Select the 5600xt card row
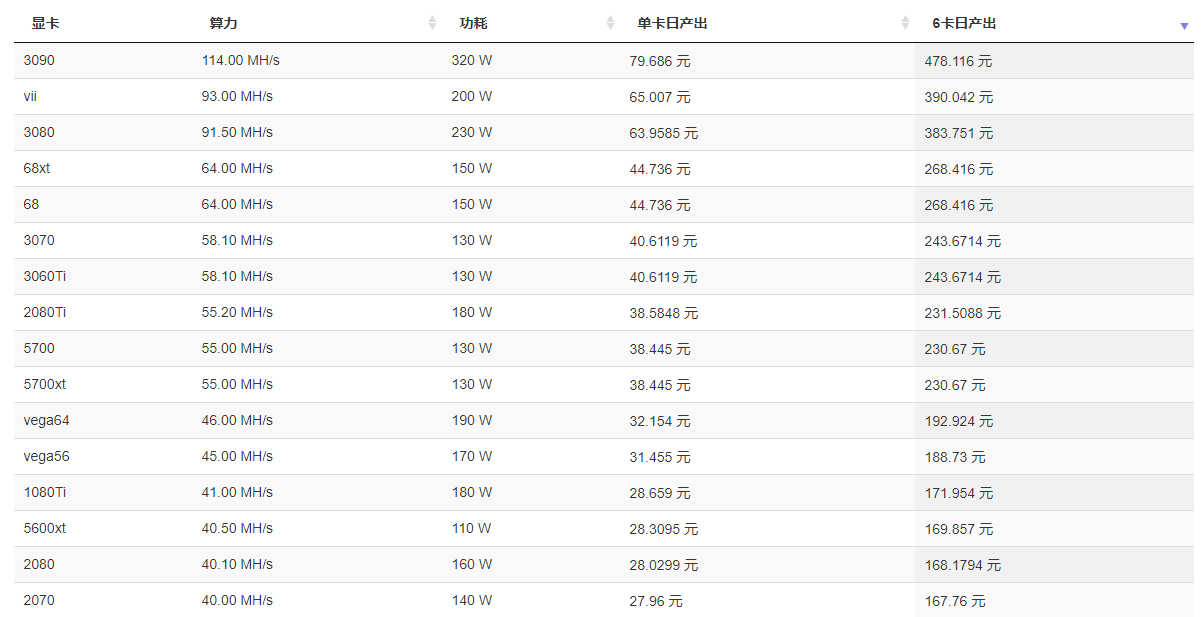 44,528
